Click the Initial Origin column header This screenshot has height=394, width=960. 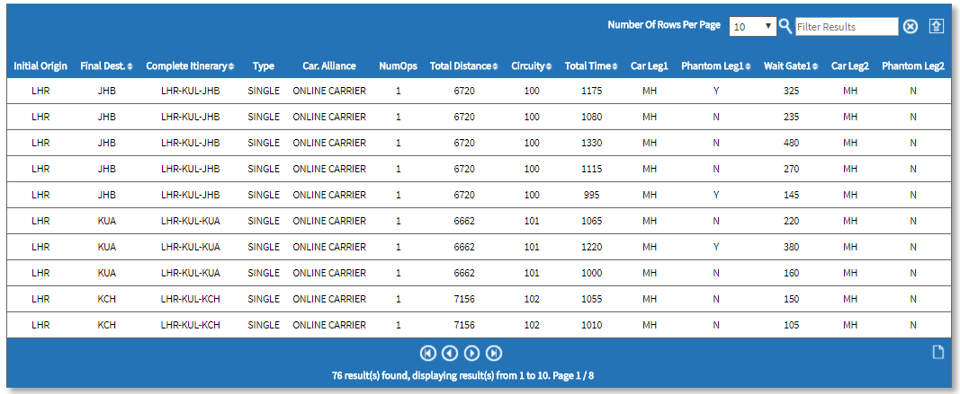click(40, 66)
